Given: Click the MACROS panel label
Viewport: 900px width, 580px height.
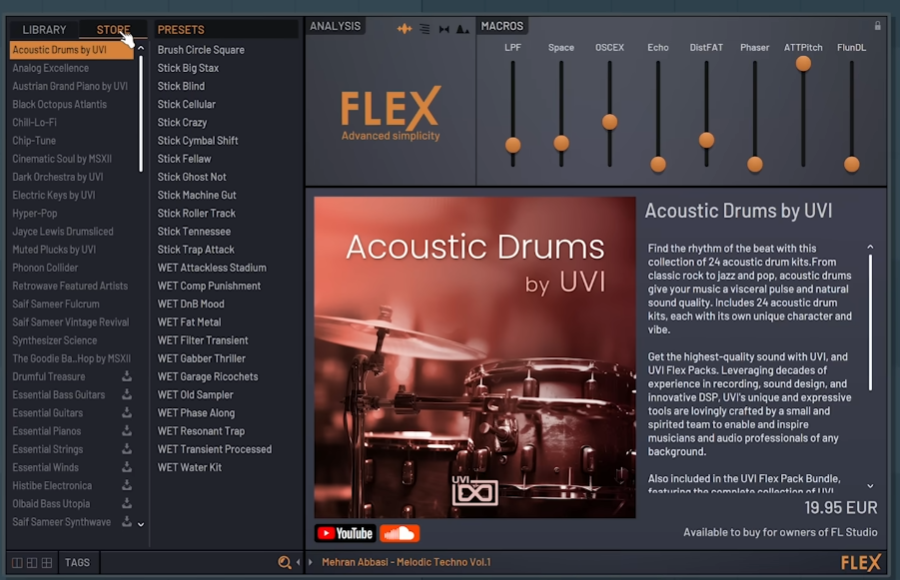Looking at the screenshot, I should click(x=502, y=26).
